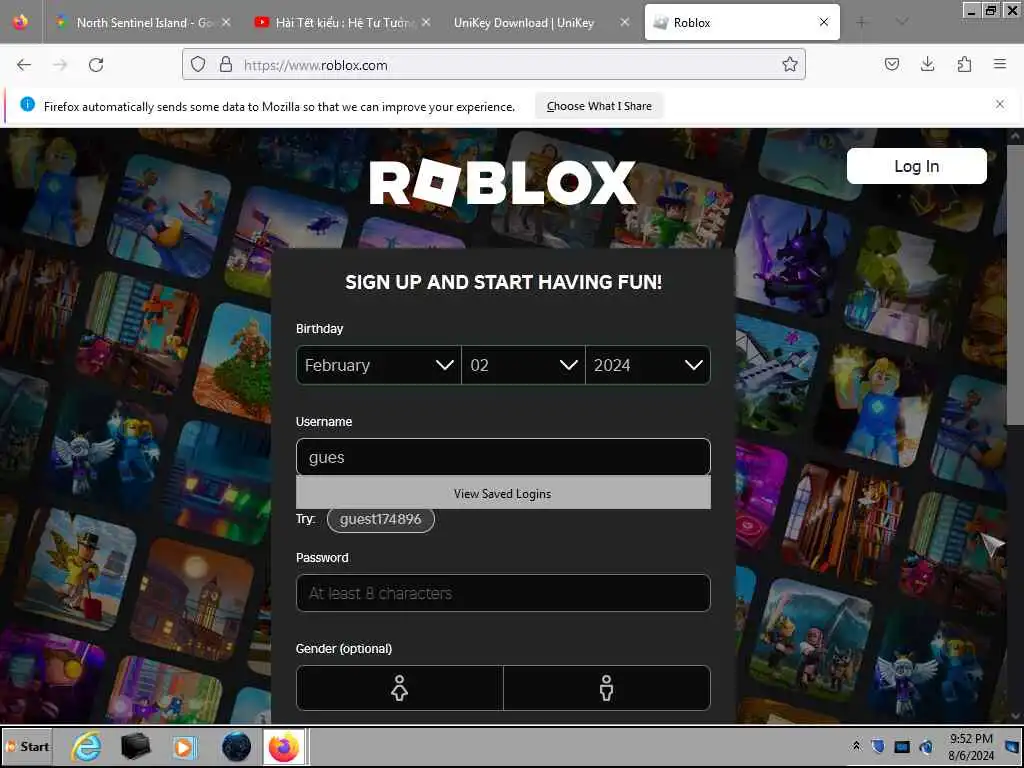Open the Extensions puzzle icon
Screen dimensions: 1024x768
964,64
